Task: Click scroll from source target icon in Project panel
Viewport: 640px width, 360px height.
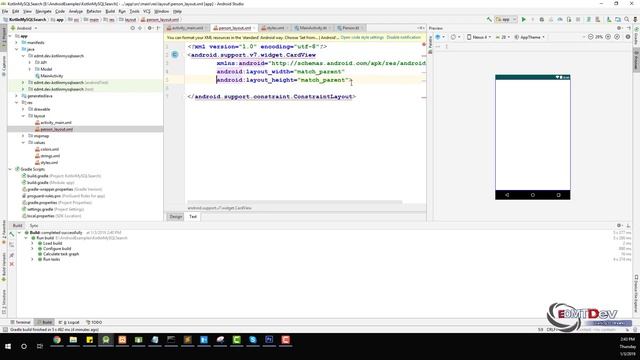Action: point(132,28)
